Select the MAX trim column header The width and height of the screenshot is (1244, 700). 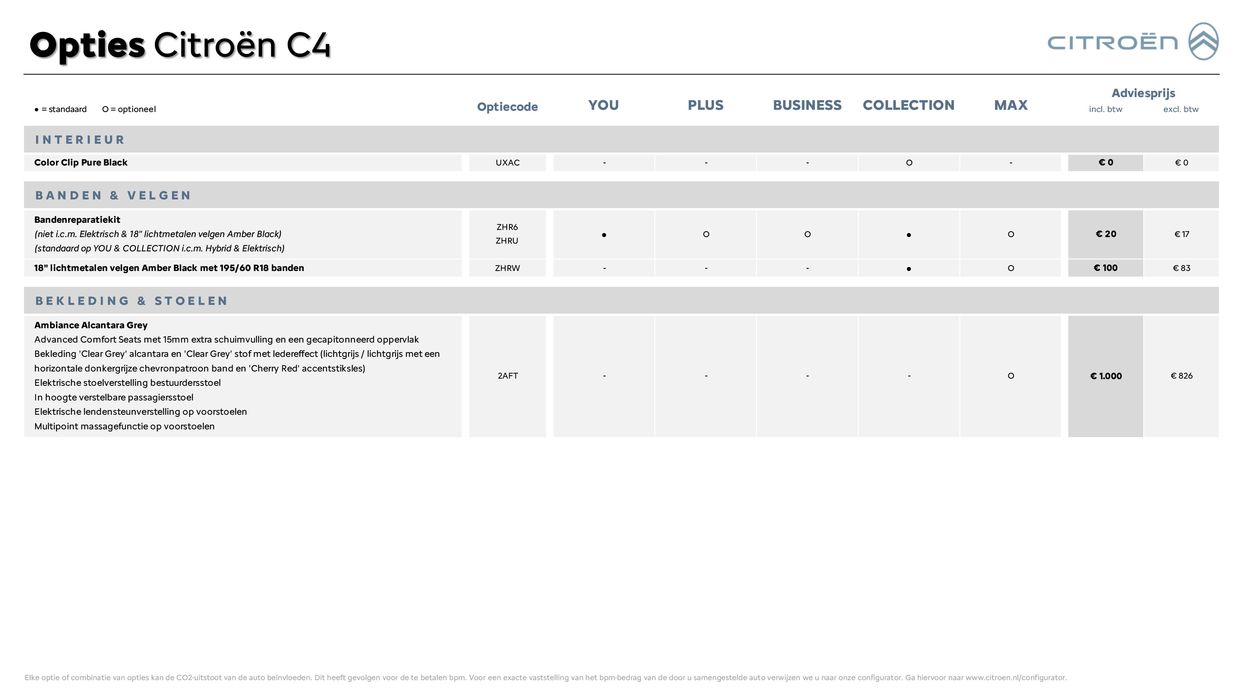1010,105
